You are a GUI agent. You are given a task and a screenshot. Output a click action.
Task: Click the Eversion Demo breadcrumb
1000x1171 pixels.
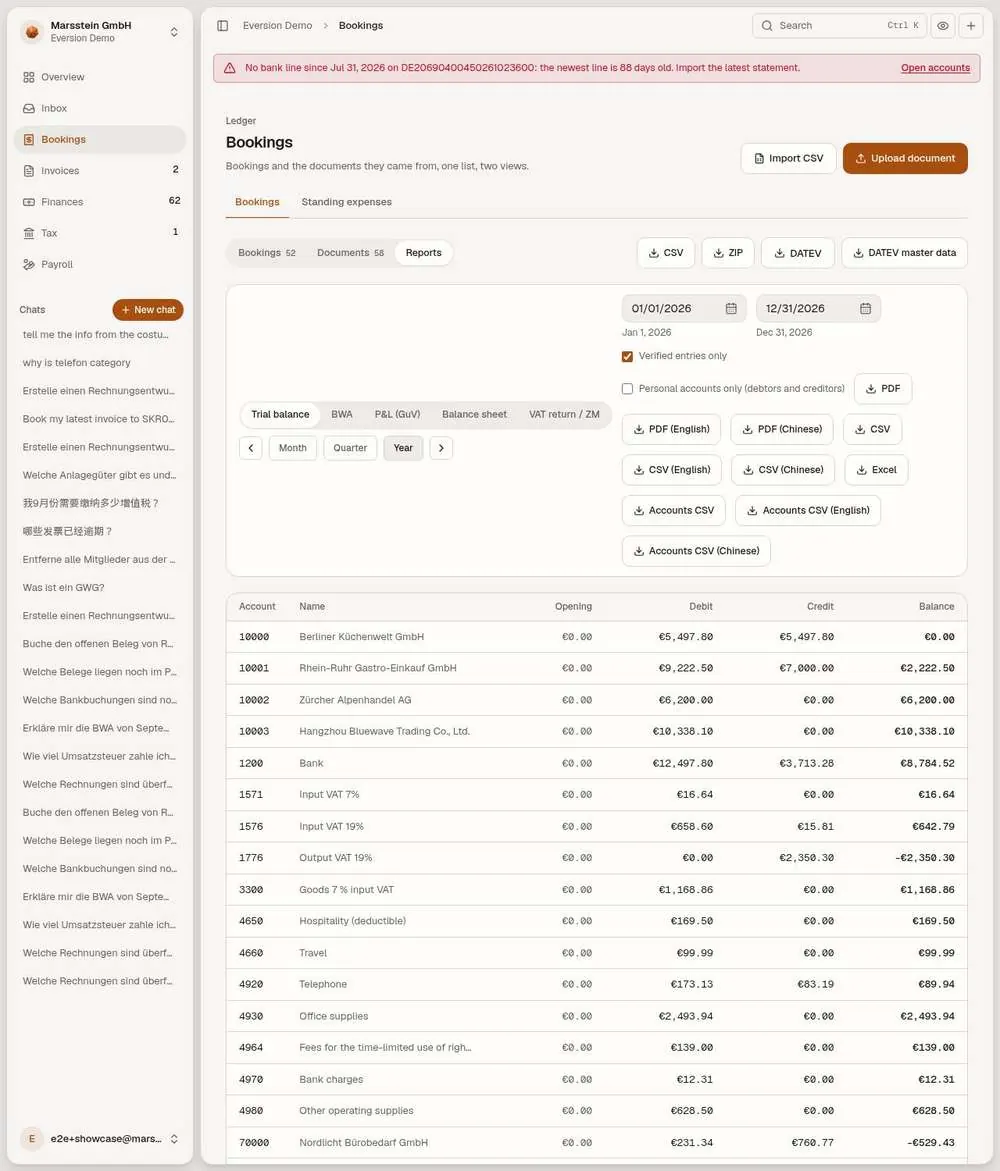pos(277,25)
